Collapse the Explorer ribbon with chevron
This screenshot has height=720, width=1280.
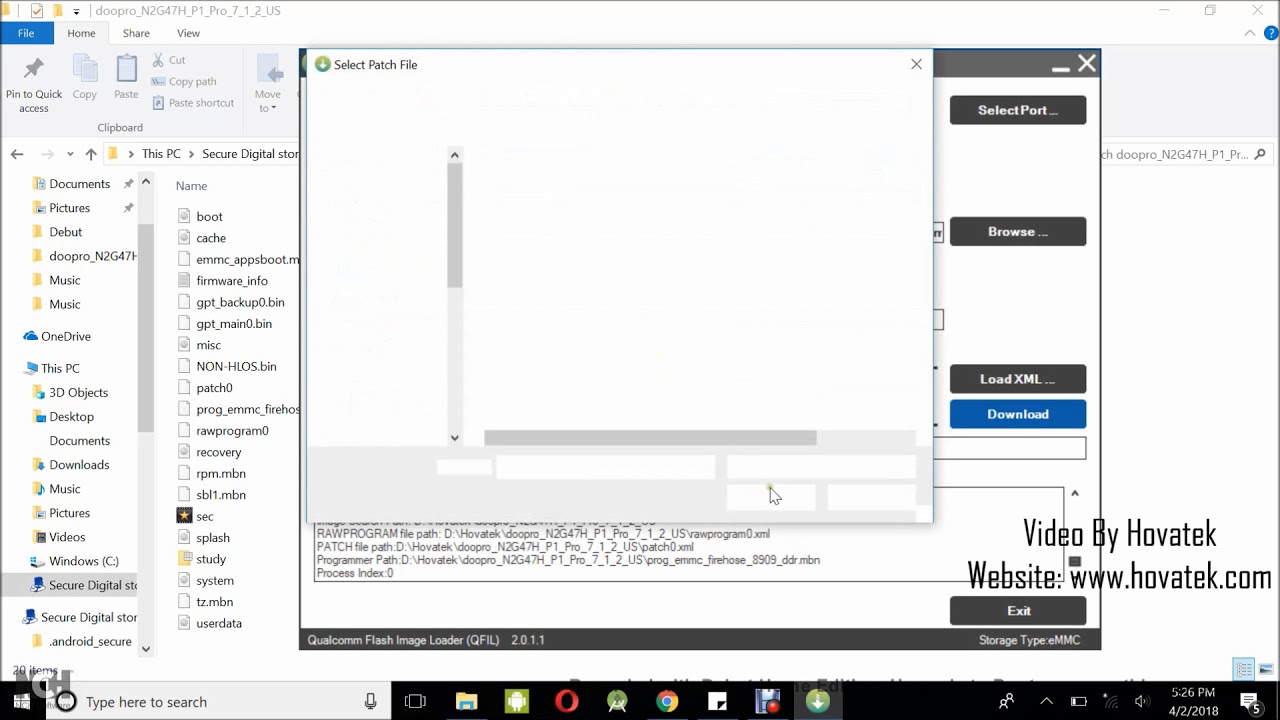tap(1250, 33)
